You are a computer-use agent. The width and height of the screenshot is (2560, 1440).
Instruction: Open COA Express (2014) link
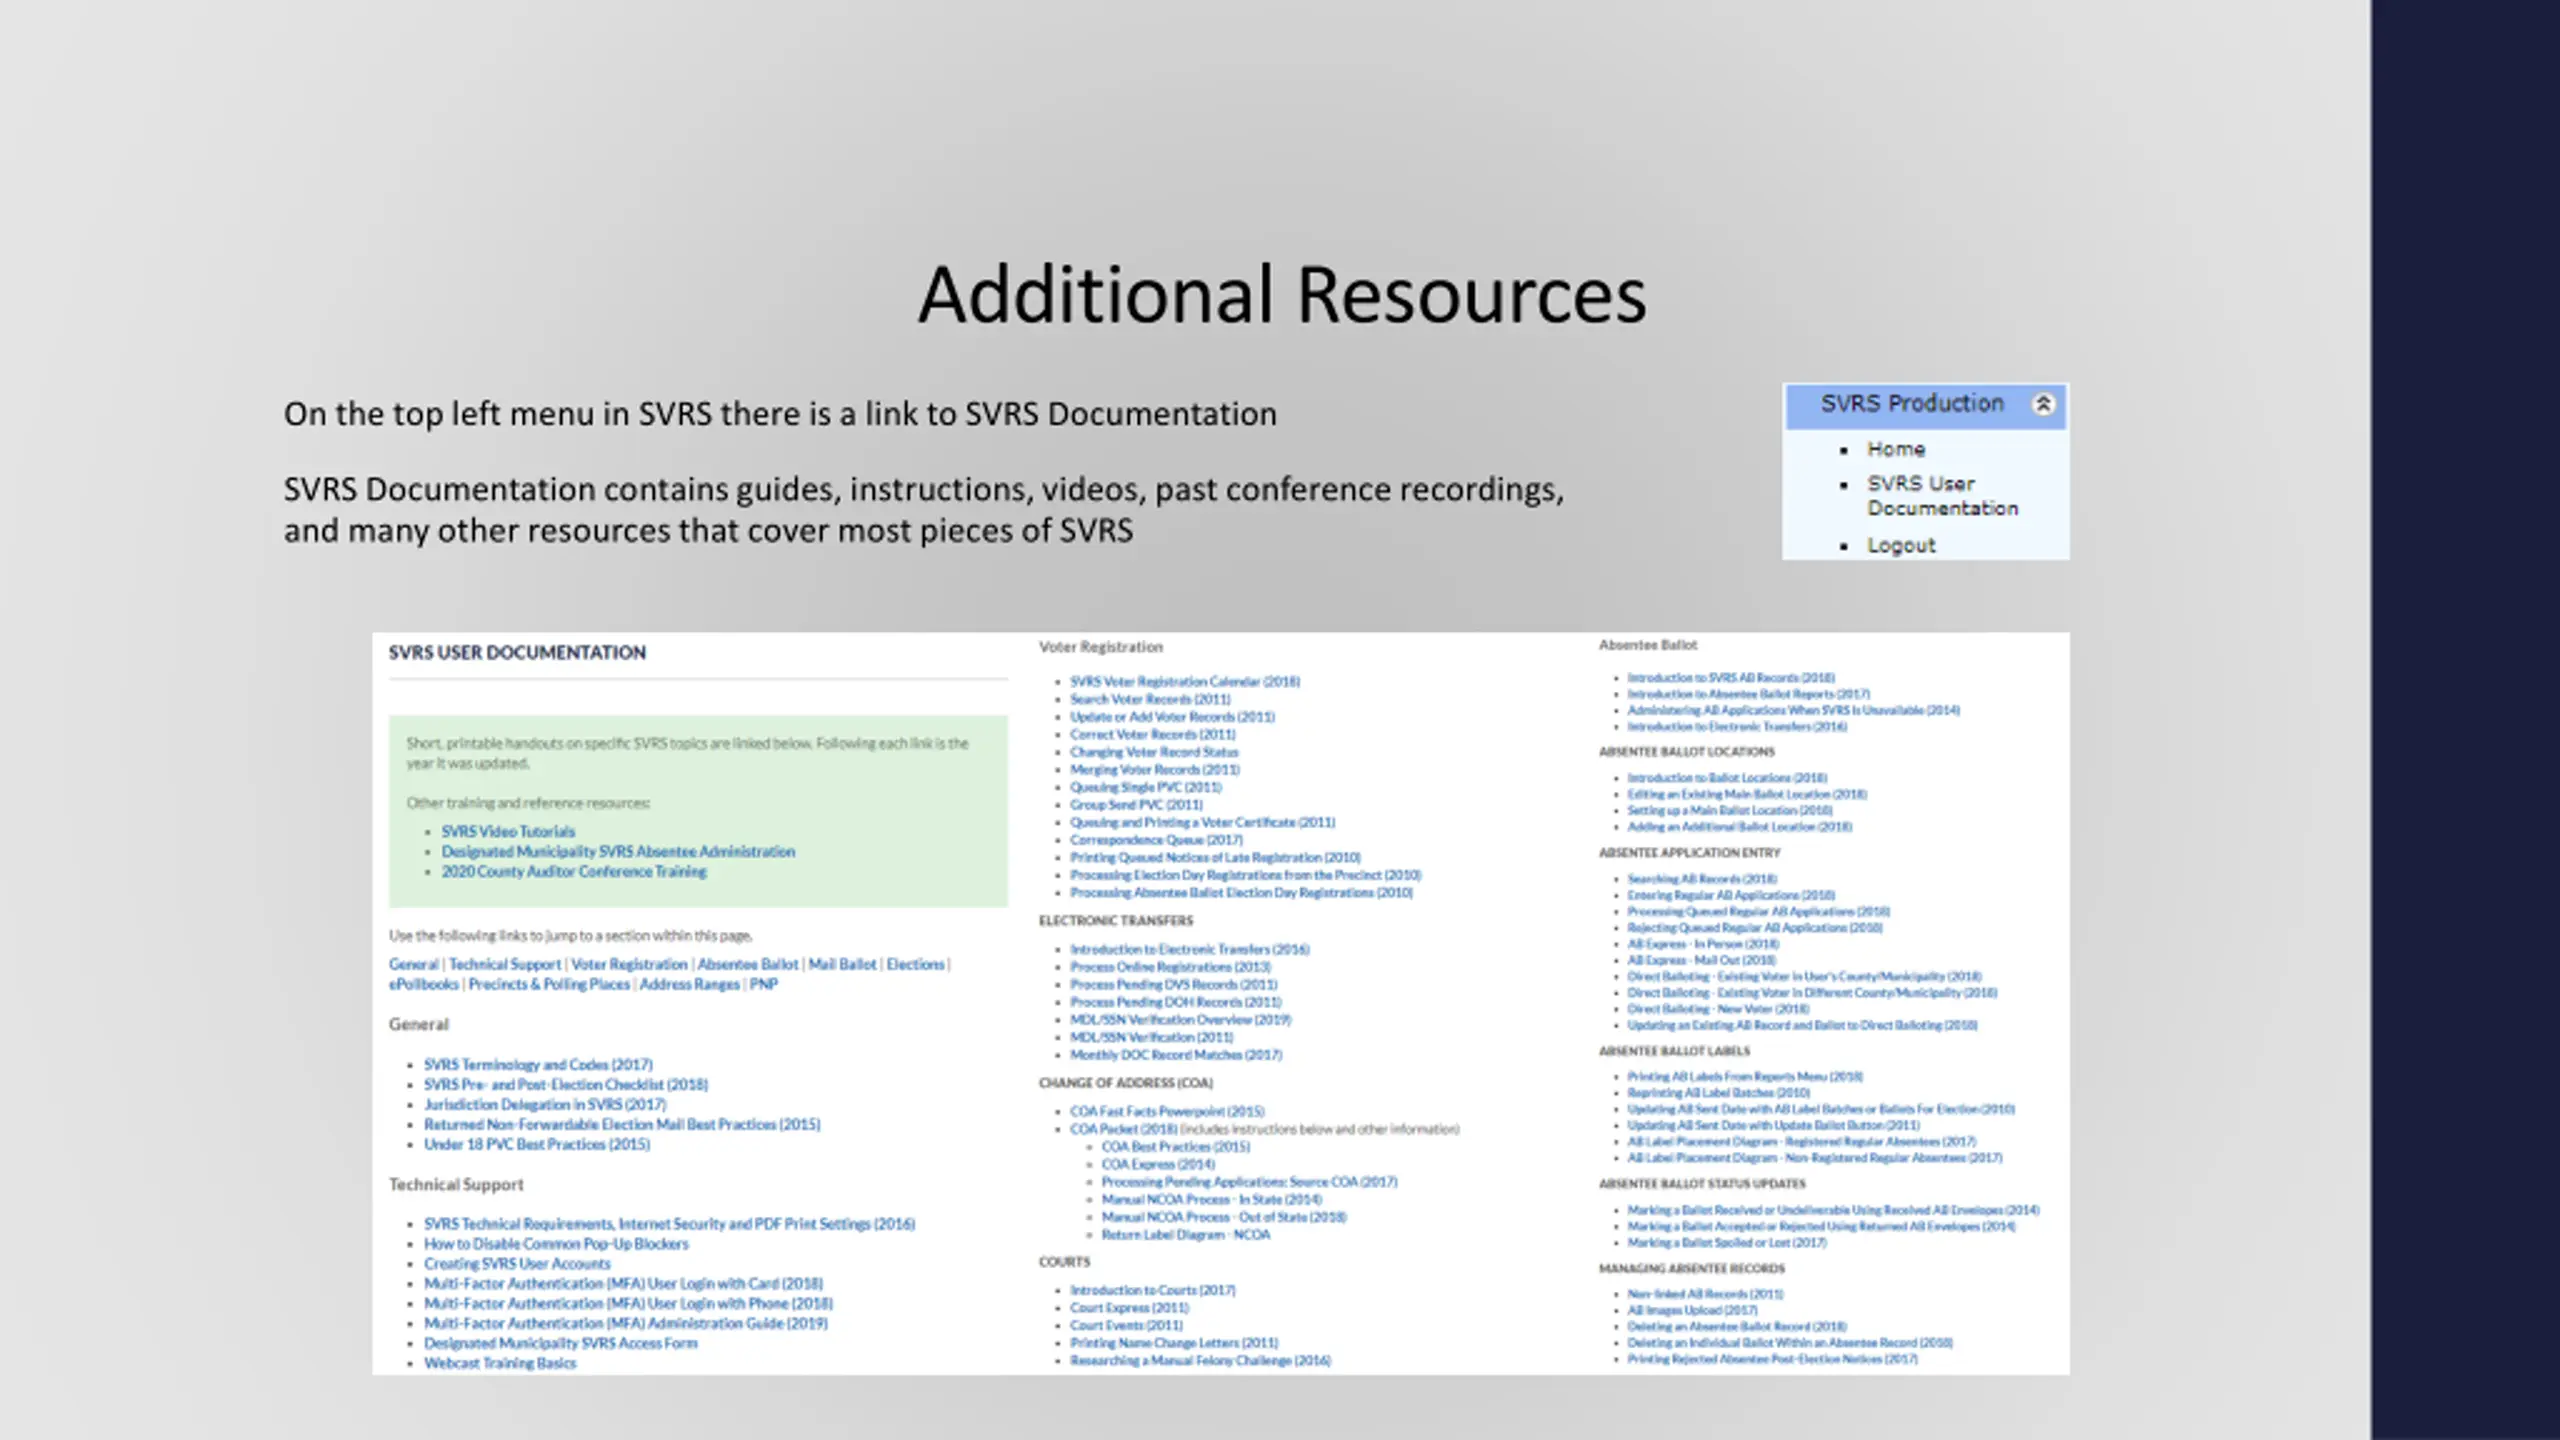click(x=1158, y=1164)
